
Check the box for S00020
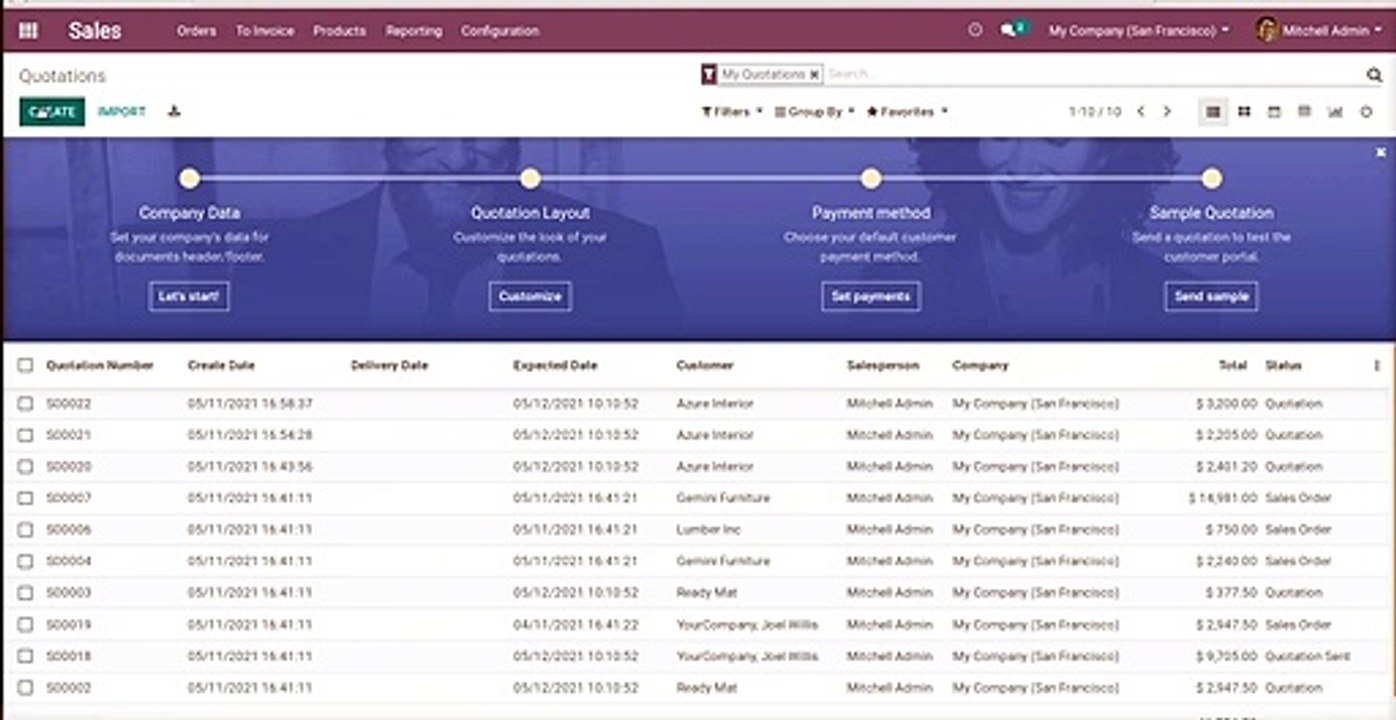[25, 467]
